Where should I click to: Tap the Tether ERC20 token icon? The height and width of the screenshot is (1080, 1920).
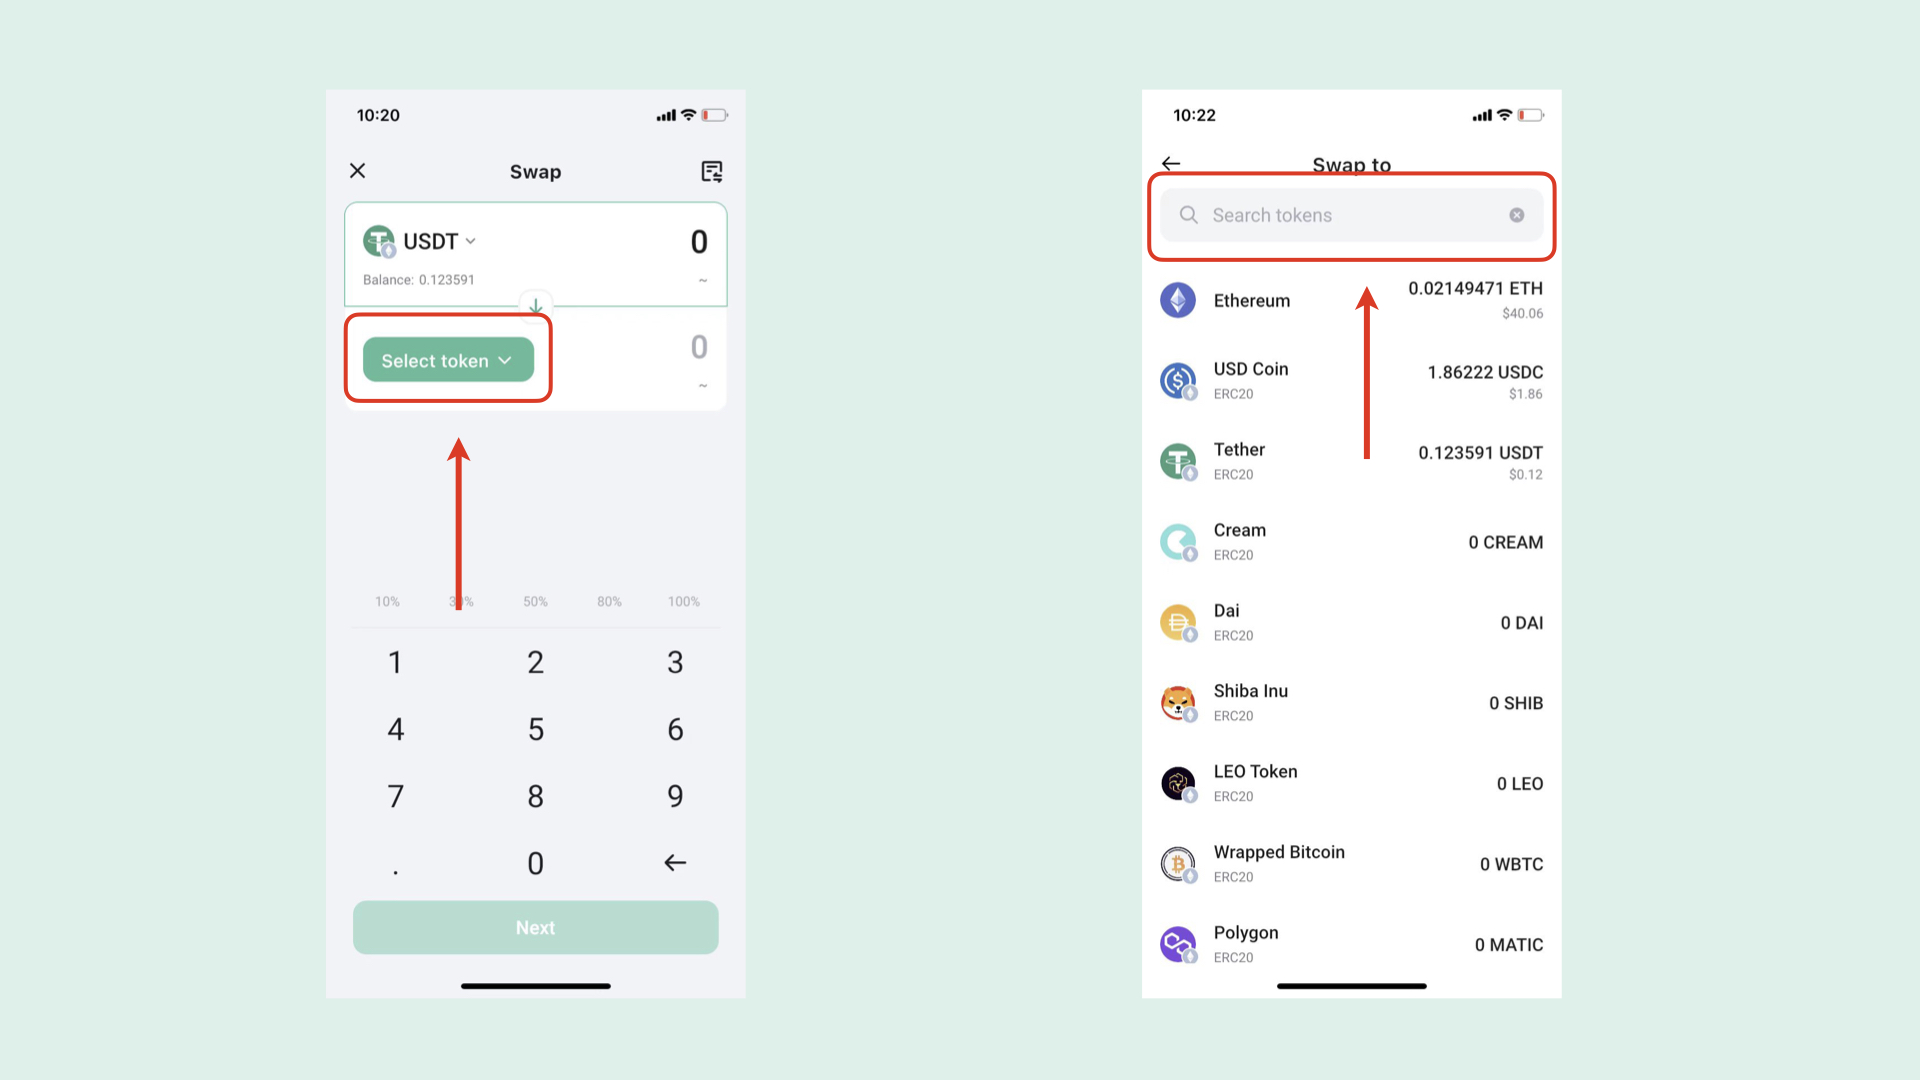[x=1178, y=460]
